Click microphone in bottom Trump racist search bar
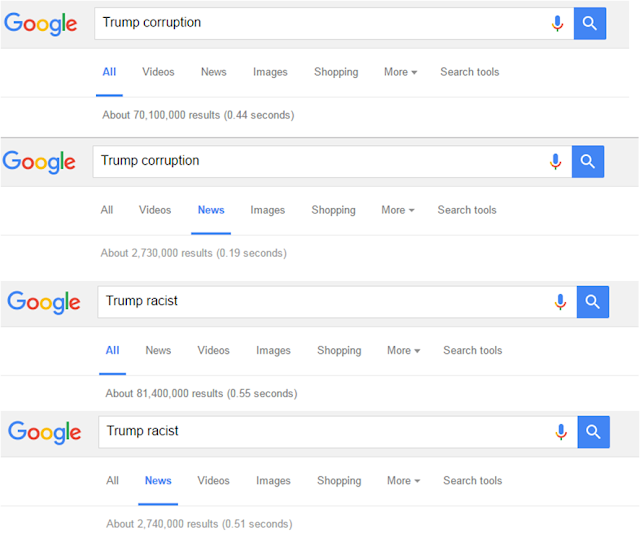Viewport: 640px width, 543px height. (x=561, y=432)
